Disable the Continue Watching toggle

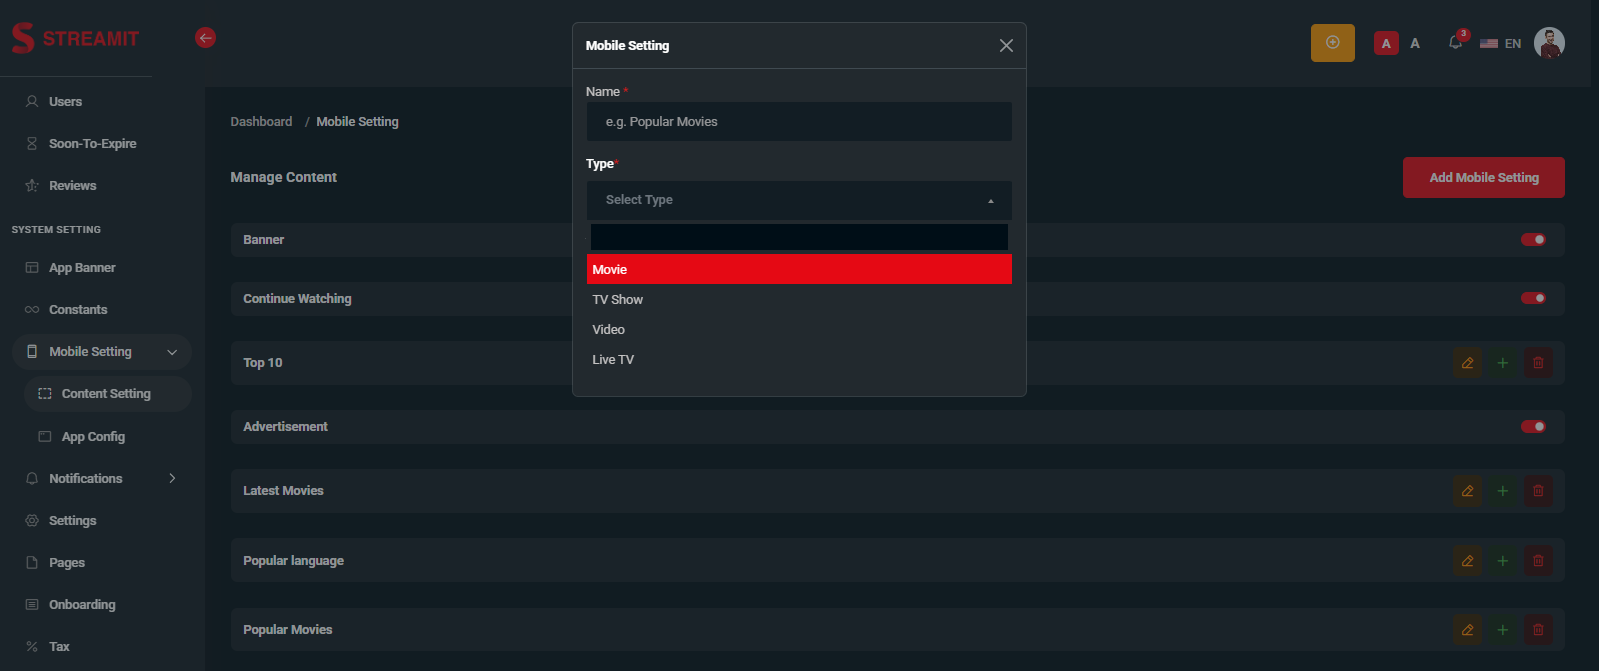(x=1533, y=298)
